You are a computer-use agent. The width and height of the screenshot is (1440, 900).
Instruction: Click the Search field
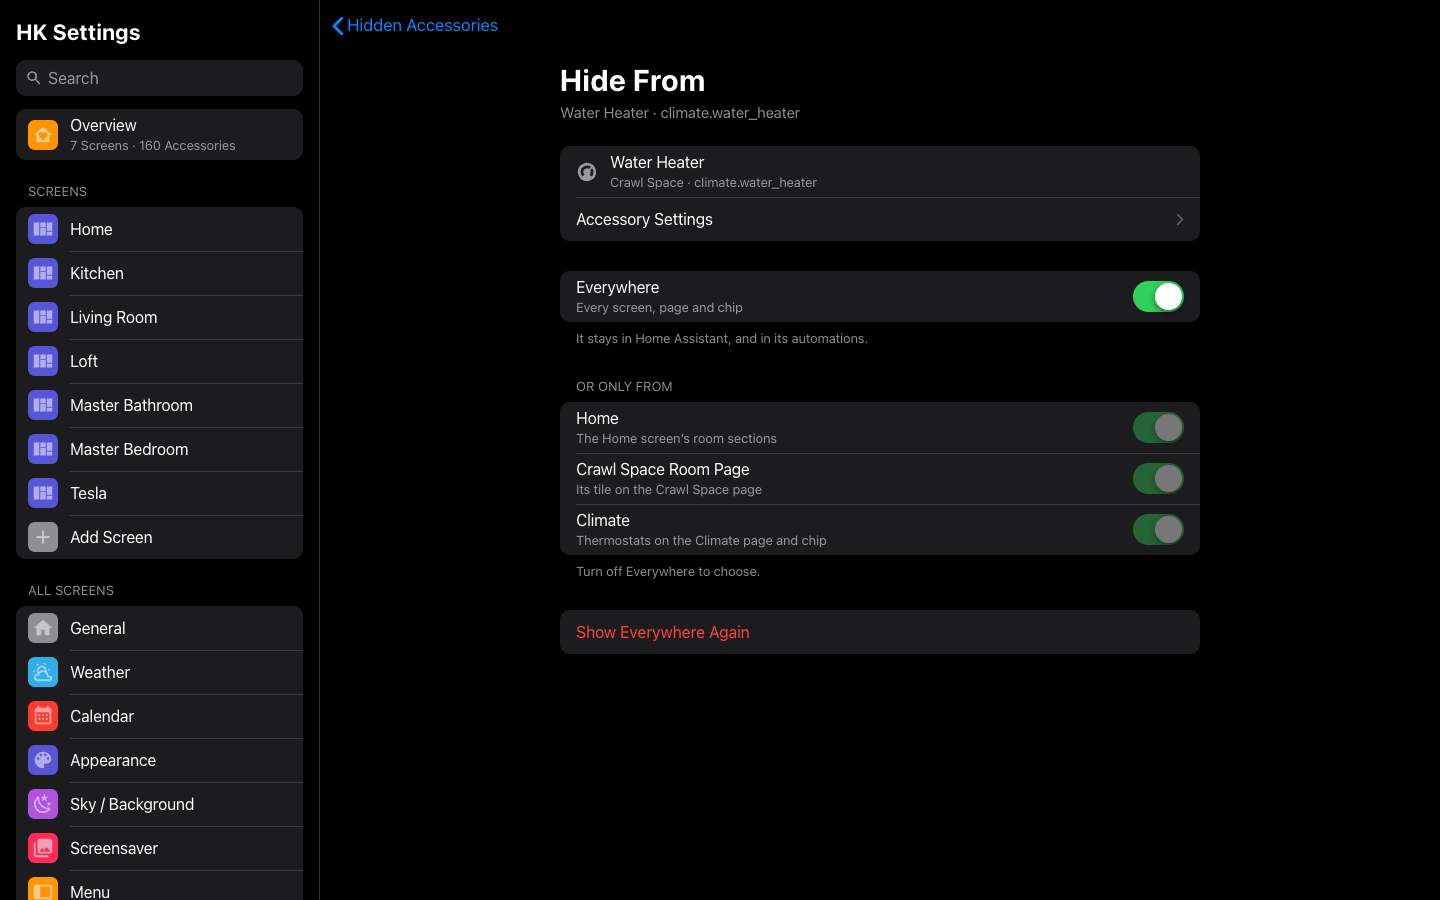point(159,78)
